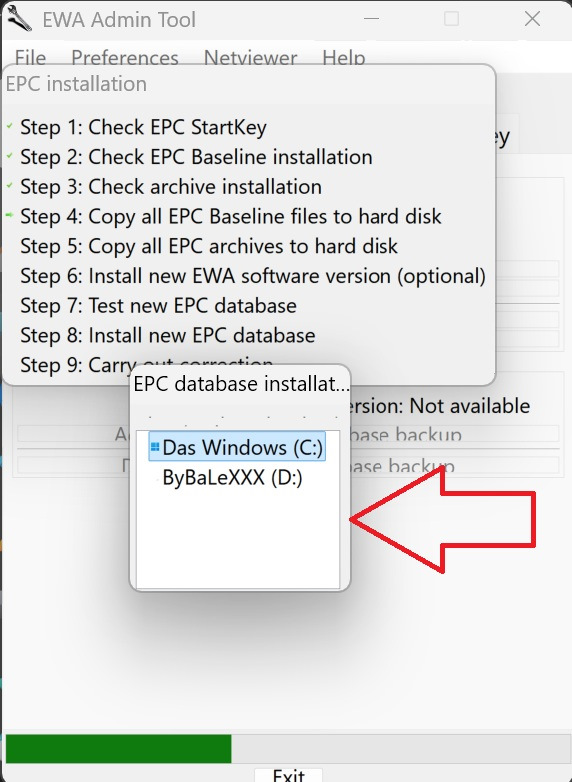Minimize the EWA Admin Tool window

pos(372,19)
